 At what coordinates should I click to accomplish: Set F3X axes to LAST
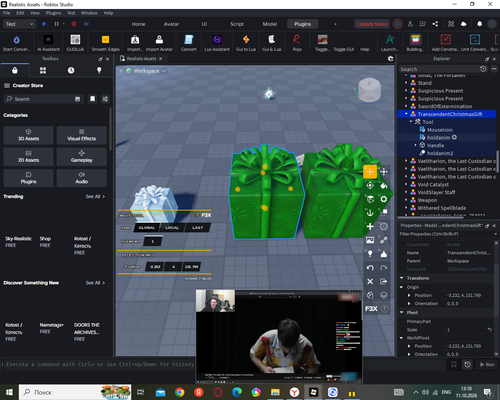pos(197,228)
